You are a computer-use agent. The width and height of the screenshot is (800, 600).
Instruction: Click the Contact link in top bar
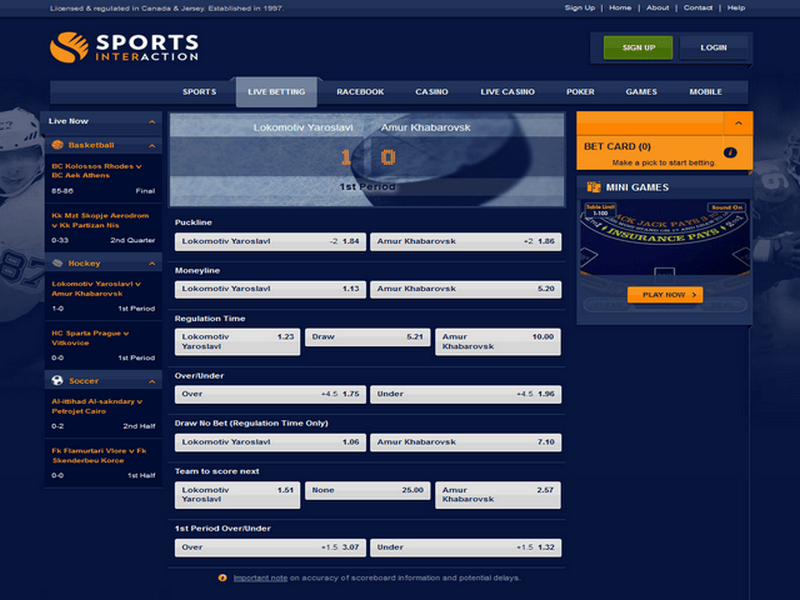(698, 8)
